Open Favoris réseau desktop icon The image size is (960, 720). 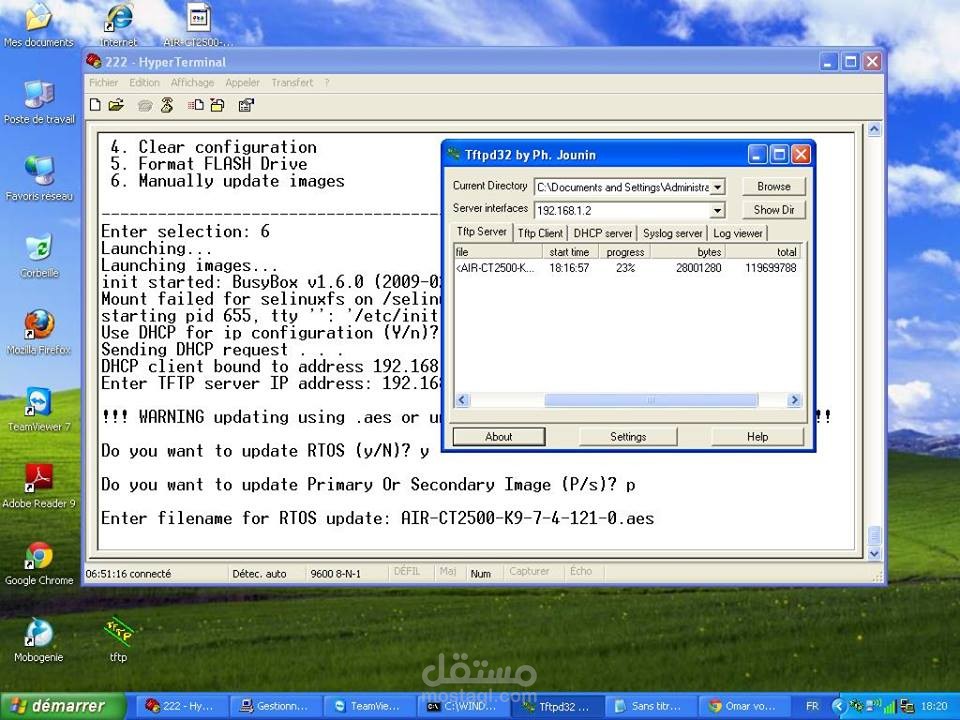click(x=39, y=179)
